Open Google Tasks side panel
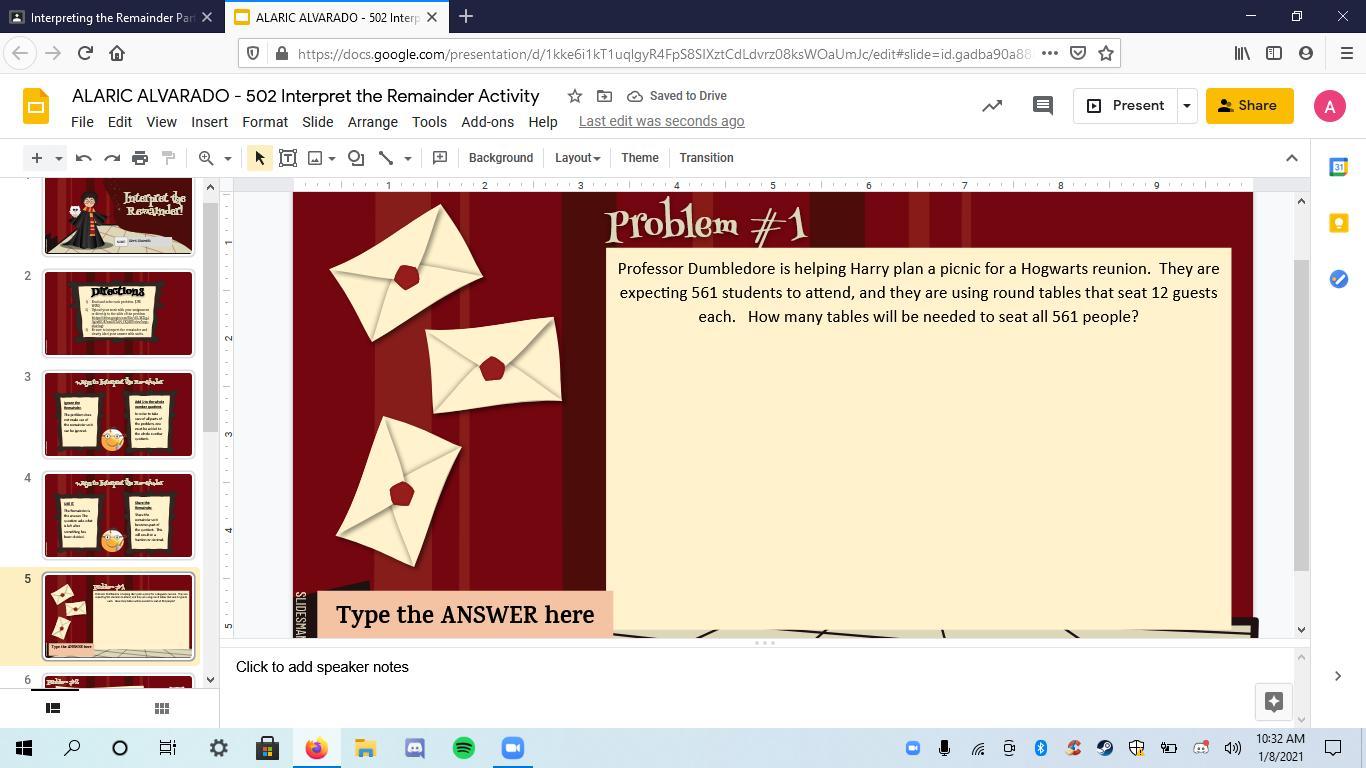 pyautogui.click(x=1338, y=279)
